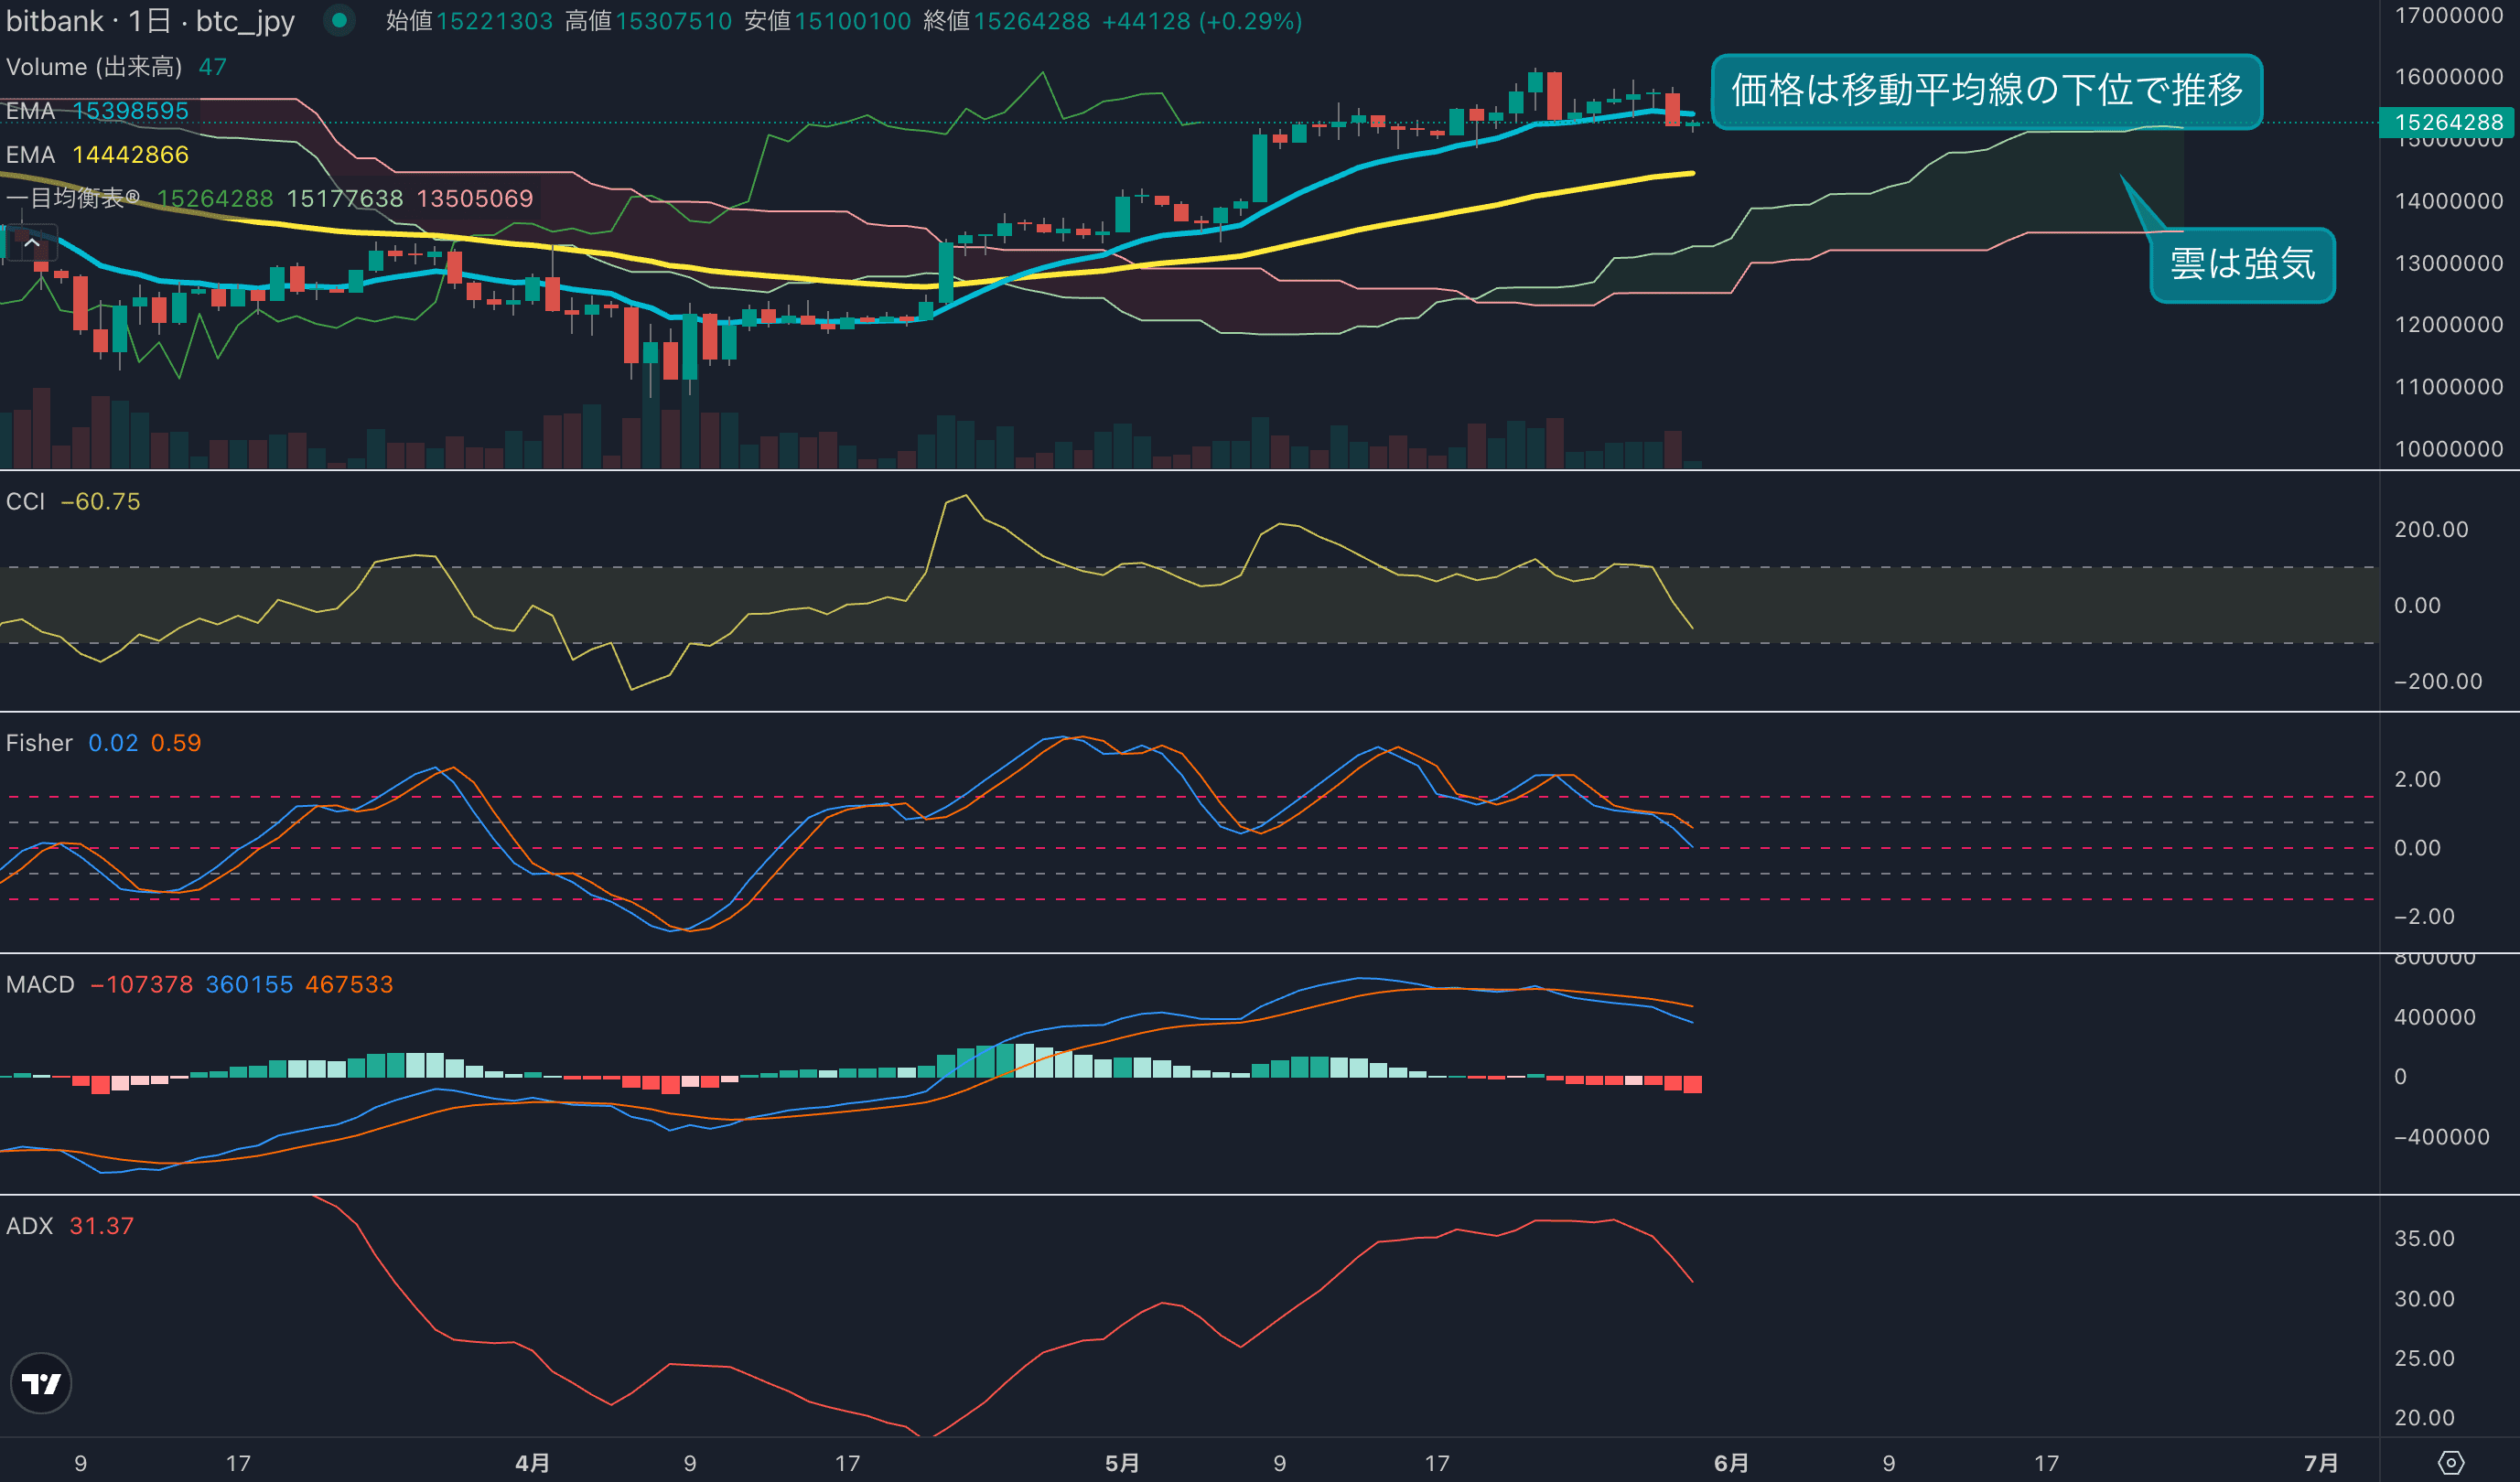
Task: Click the ADX indicator label
Action: (29, 1226)
